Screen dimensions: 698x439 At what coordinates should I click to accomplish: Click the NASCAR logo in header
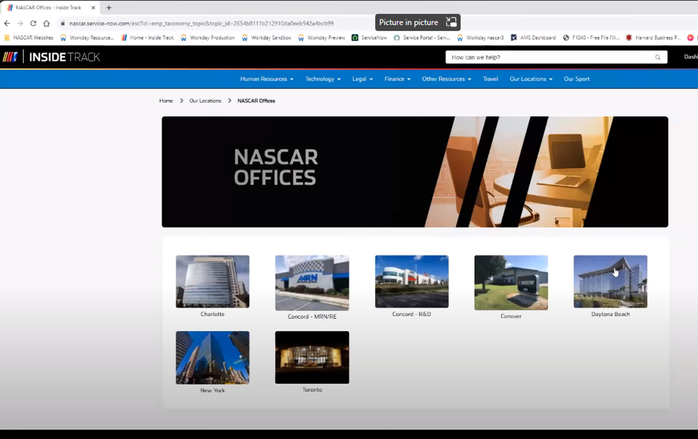tap(10, 57)
